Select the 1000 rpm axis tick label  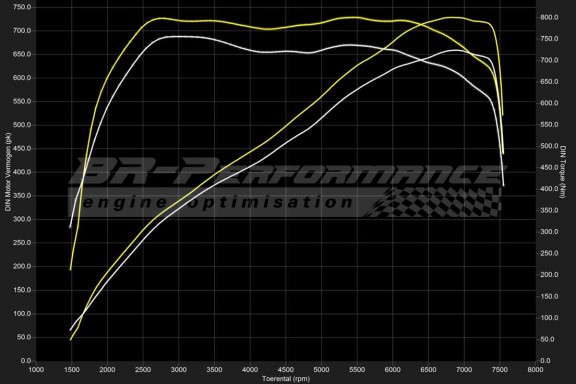pyautogui.click(x=36, y=369)
